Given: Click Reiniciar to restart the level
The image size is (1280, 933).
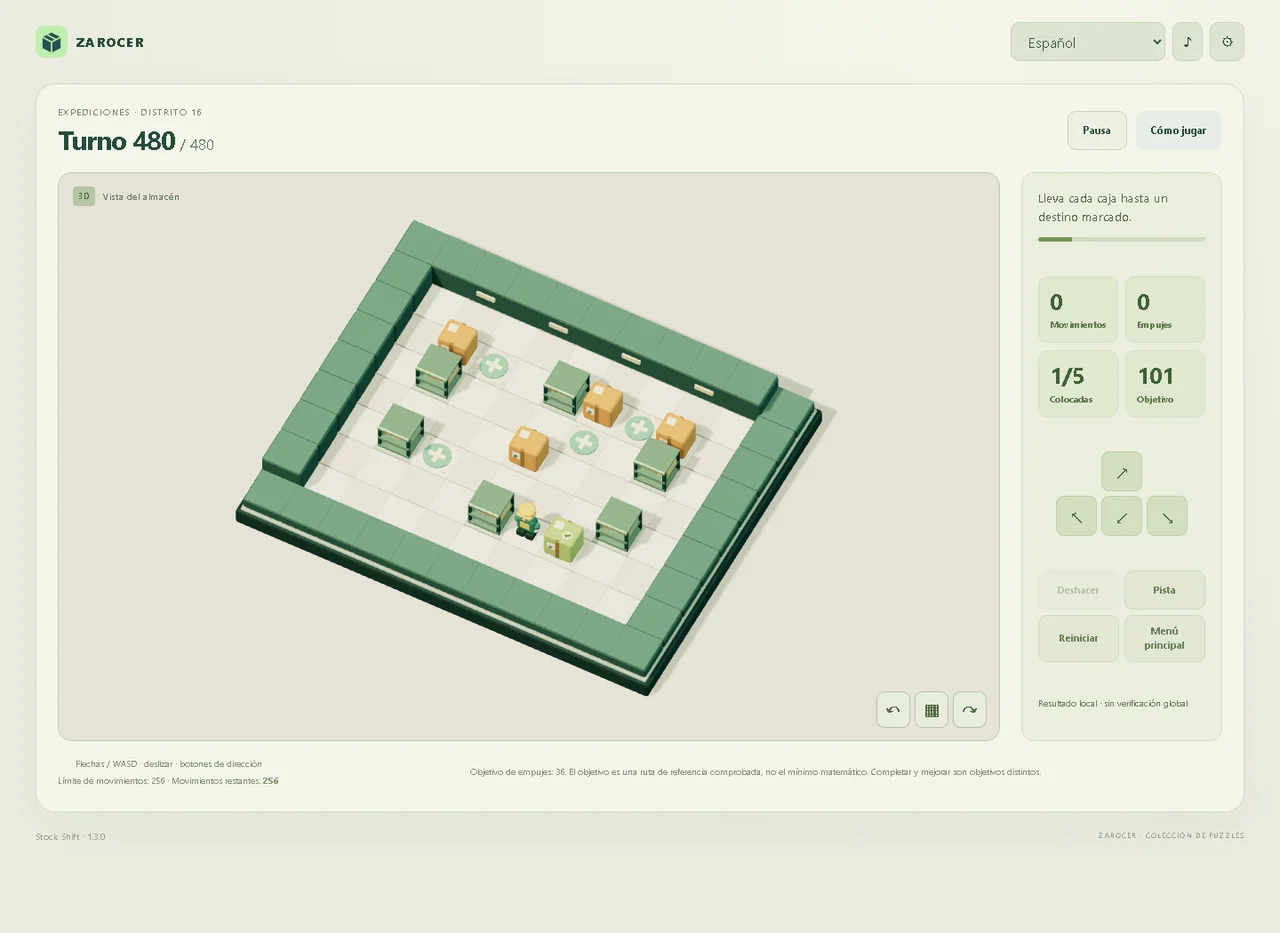Looking at the screenshot, I should click(x=1078, y=638).
